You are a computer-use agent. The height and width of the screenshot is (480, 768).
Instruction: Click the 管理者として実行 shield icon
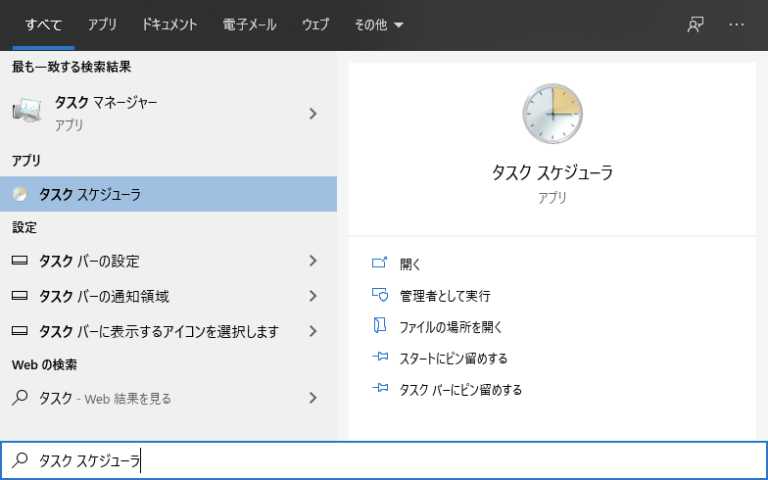[x=379, y=295]
